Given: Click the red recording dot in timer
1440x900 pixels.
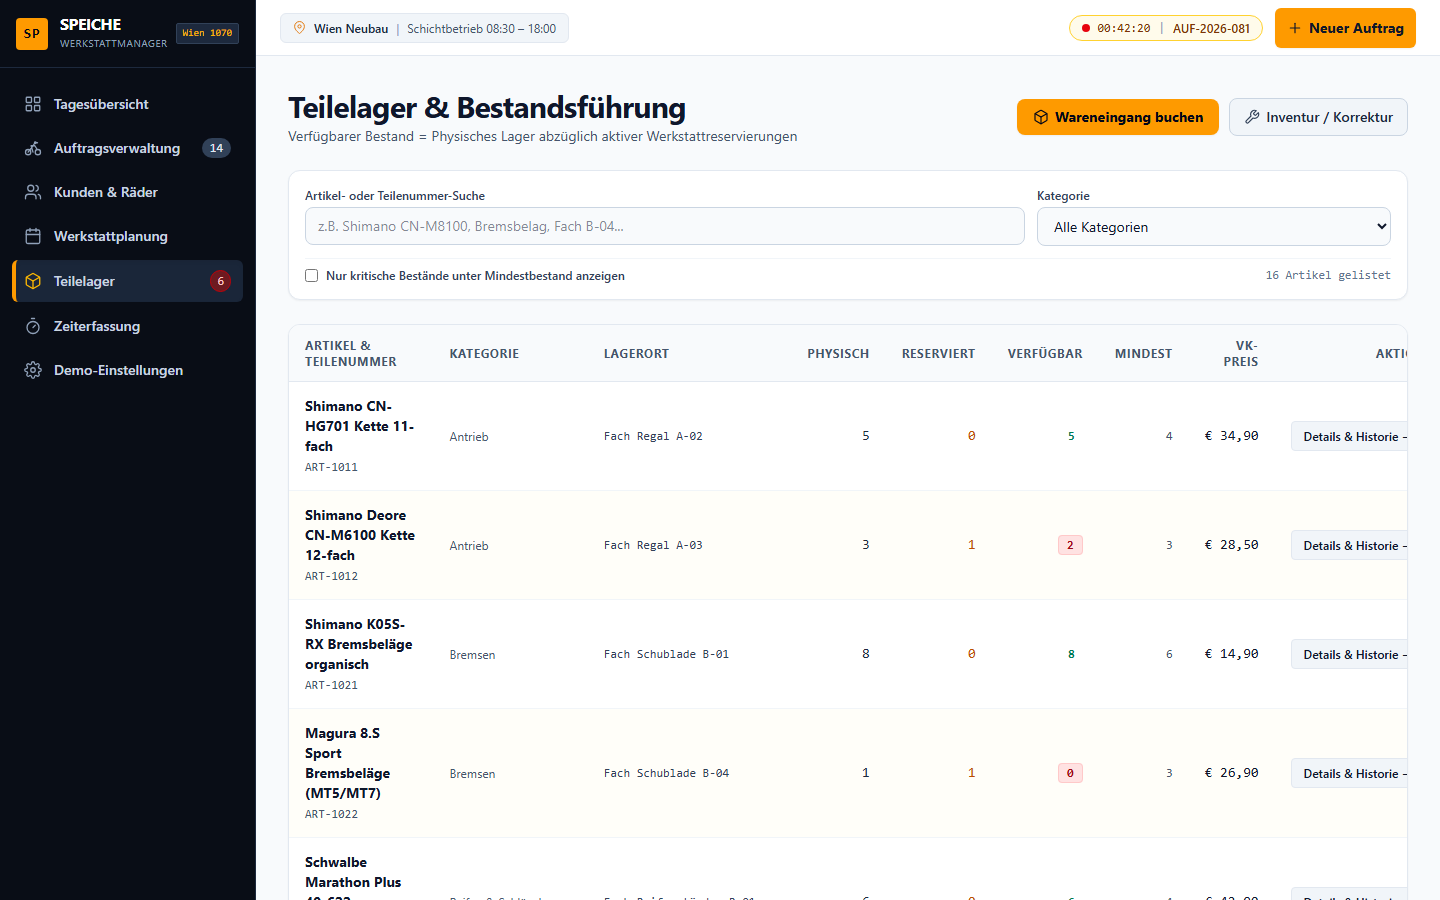Looking at the screenshot, I should point(1086,28).
